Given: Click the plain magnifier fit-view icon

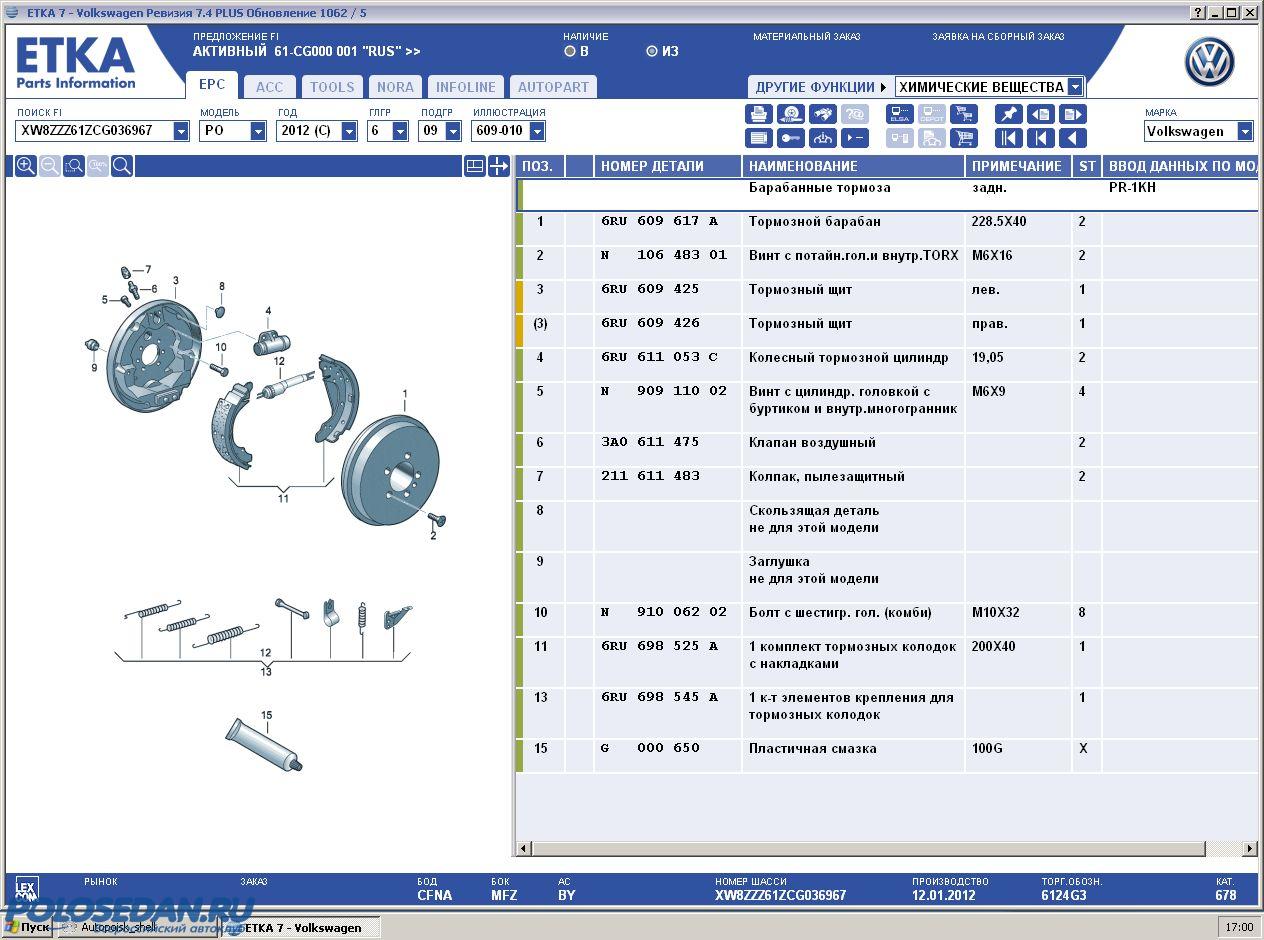Looking at the screenshot, I should click(x=122, y=166).
